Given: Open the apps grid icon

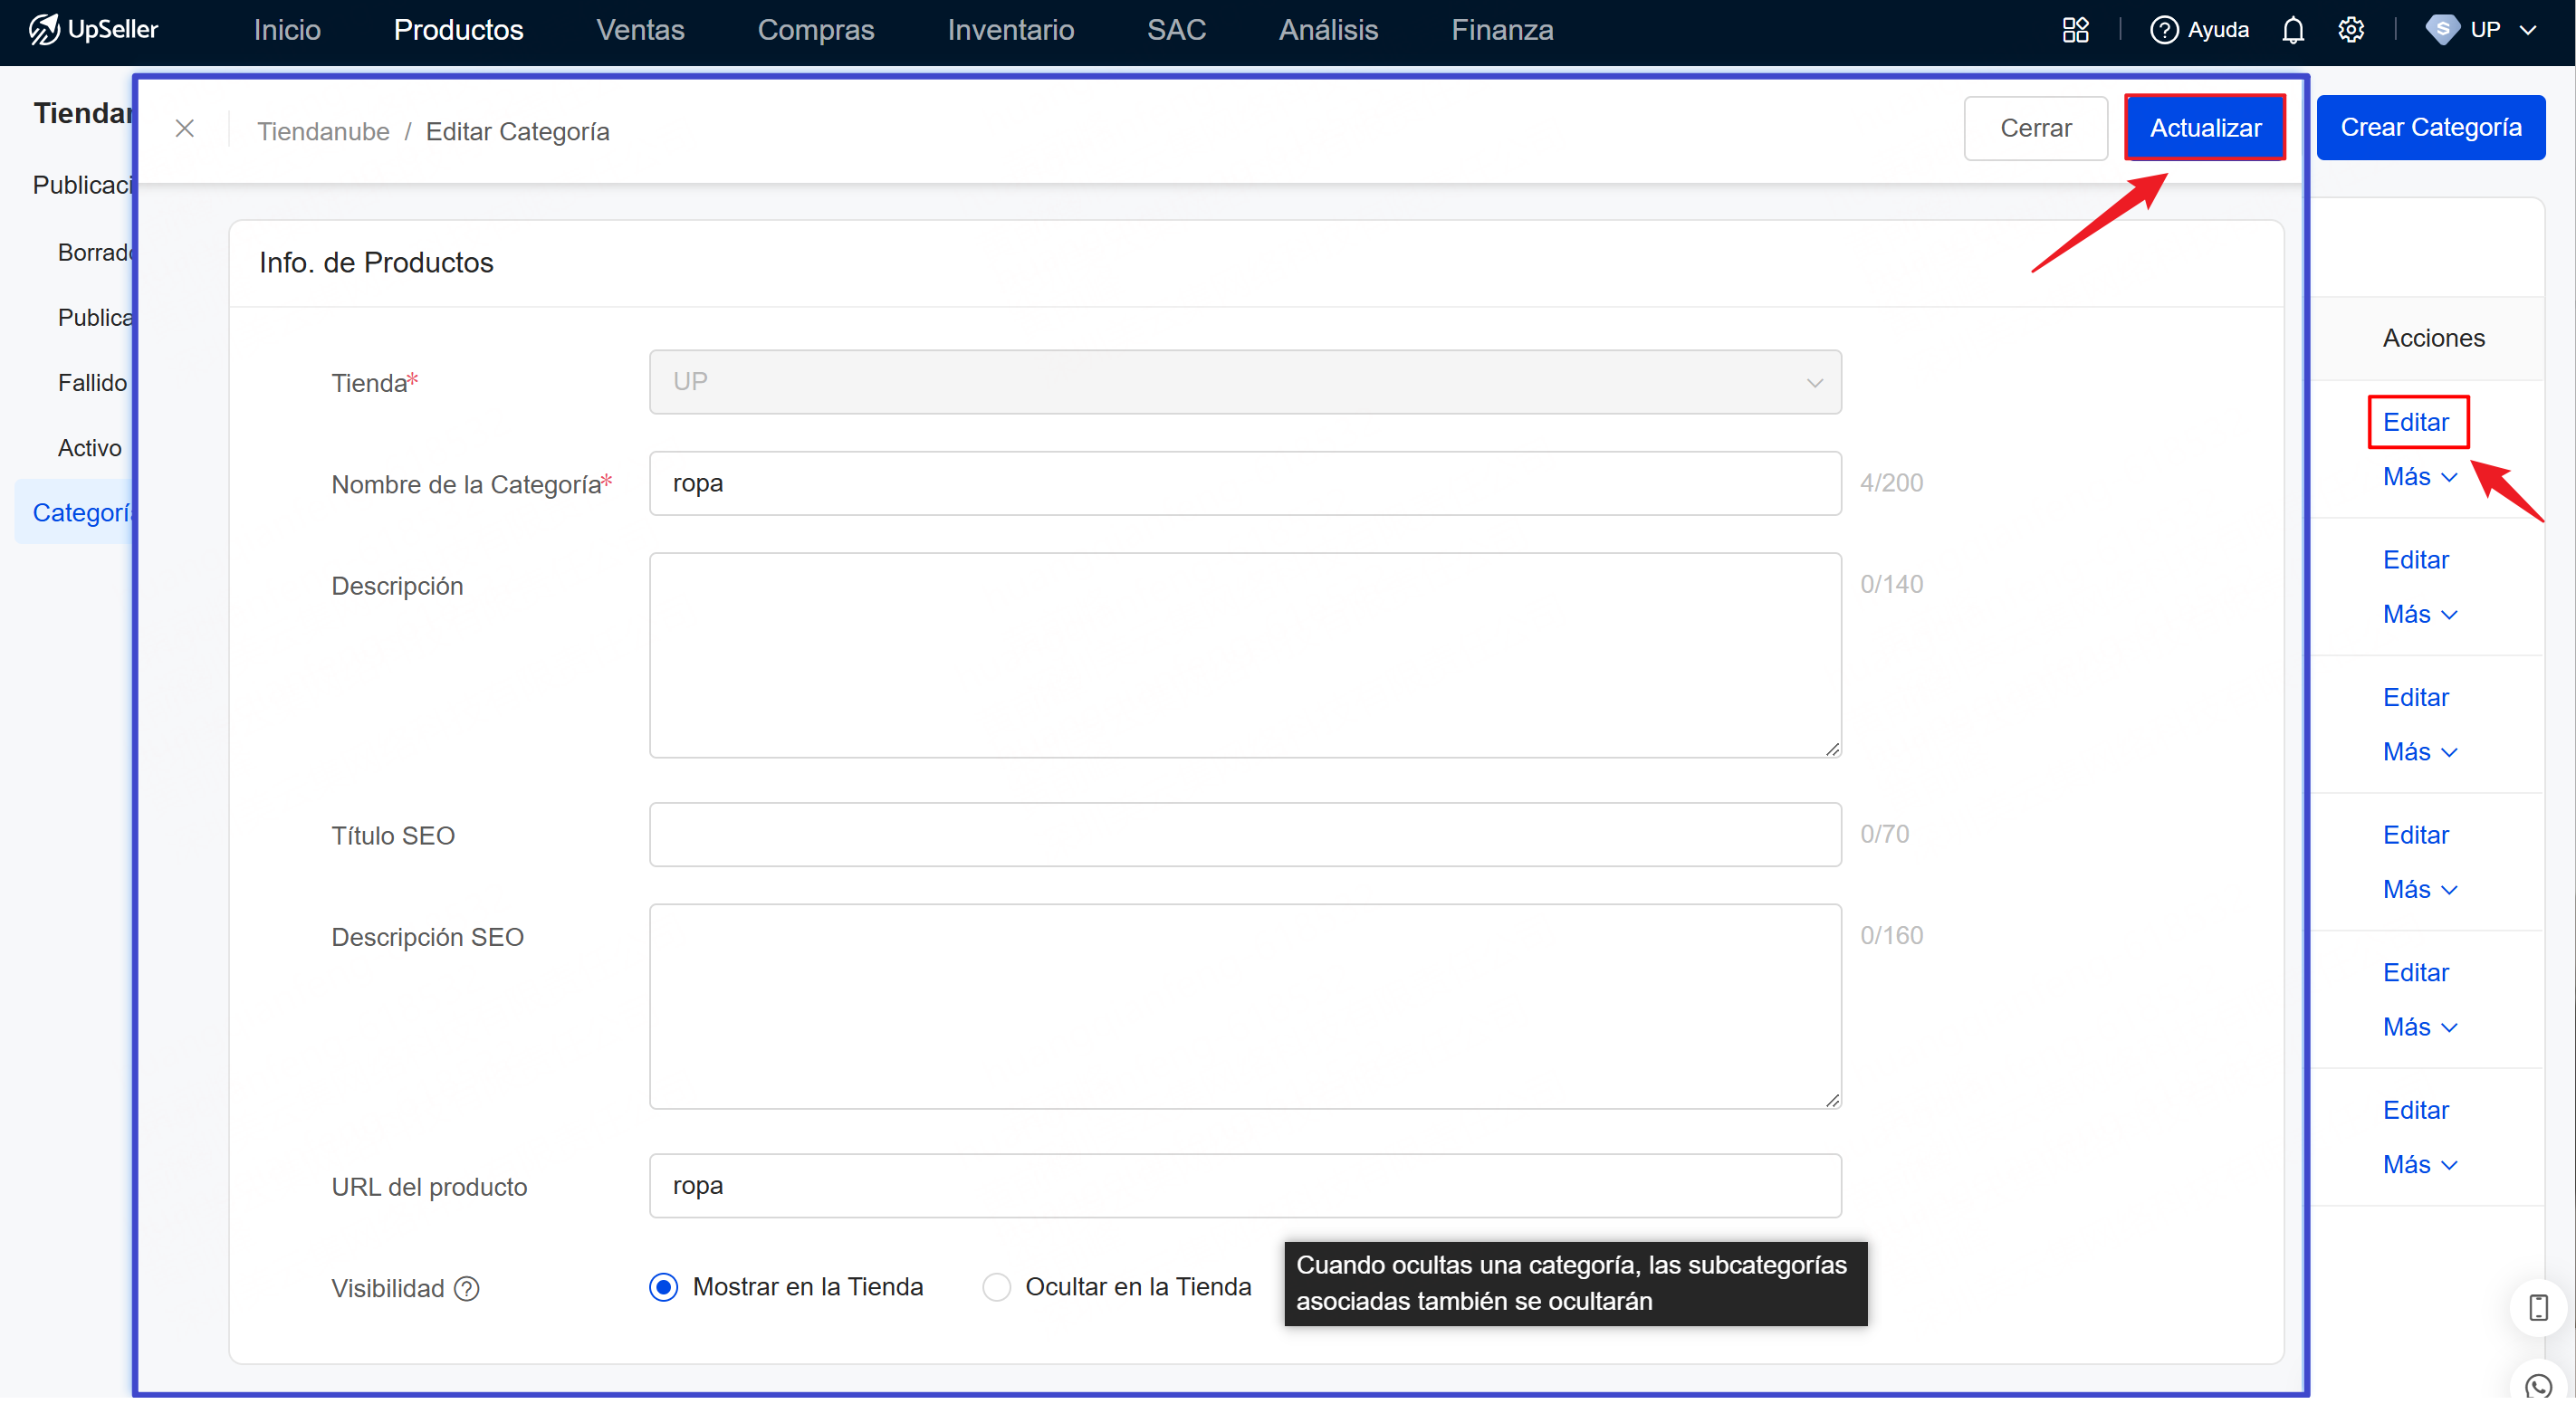Looking at the screenshot, I should point(2075,30).
